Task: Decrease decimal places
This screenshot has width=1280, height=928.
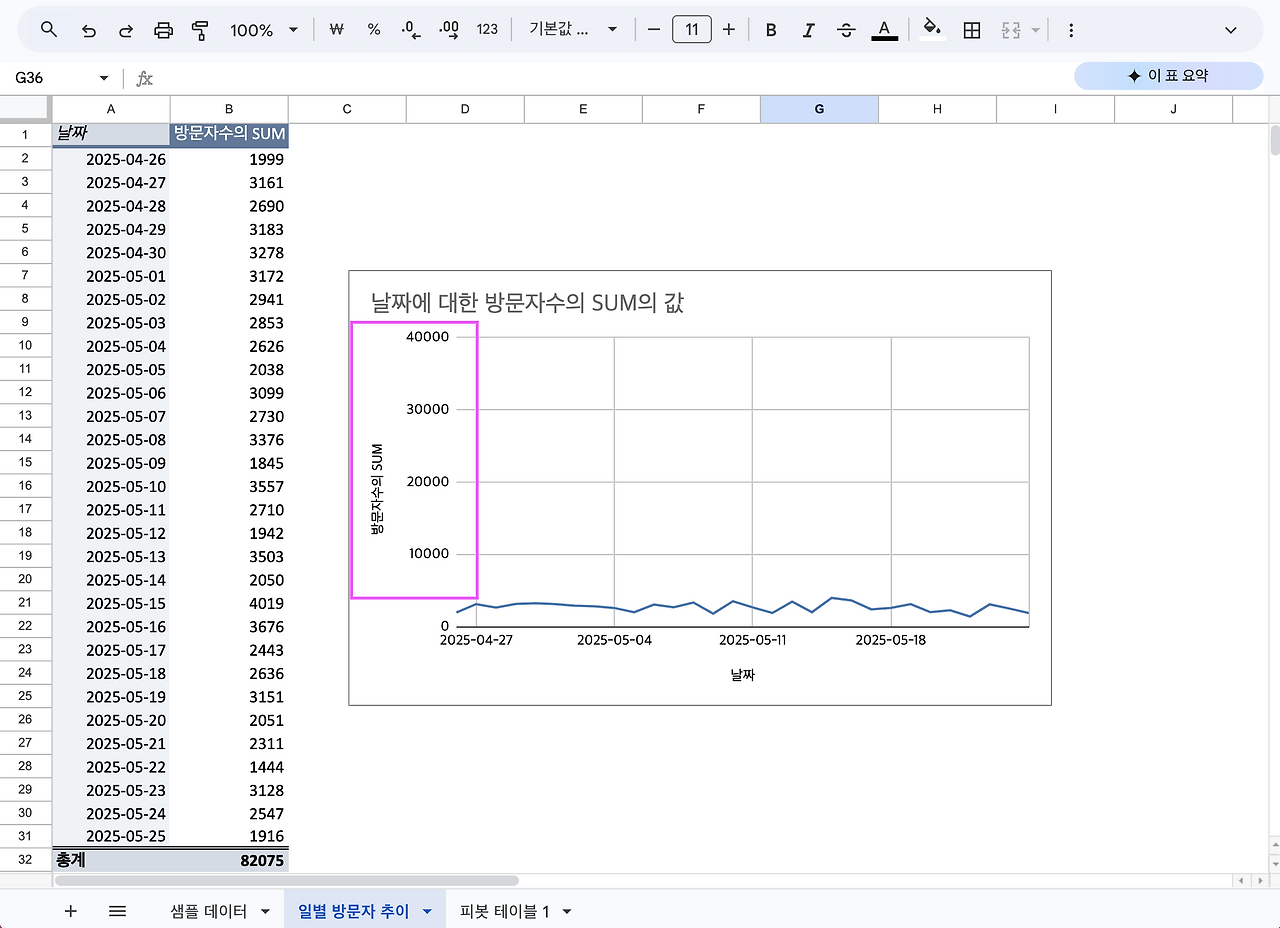Action: pos(410,30)
